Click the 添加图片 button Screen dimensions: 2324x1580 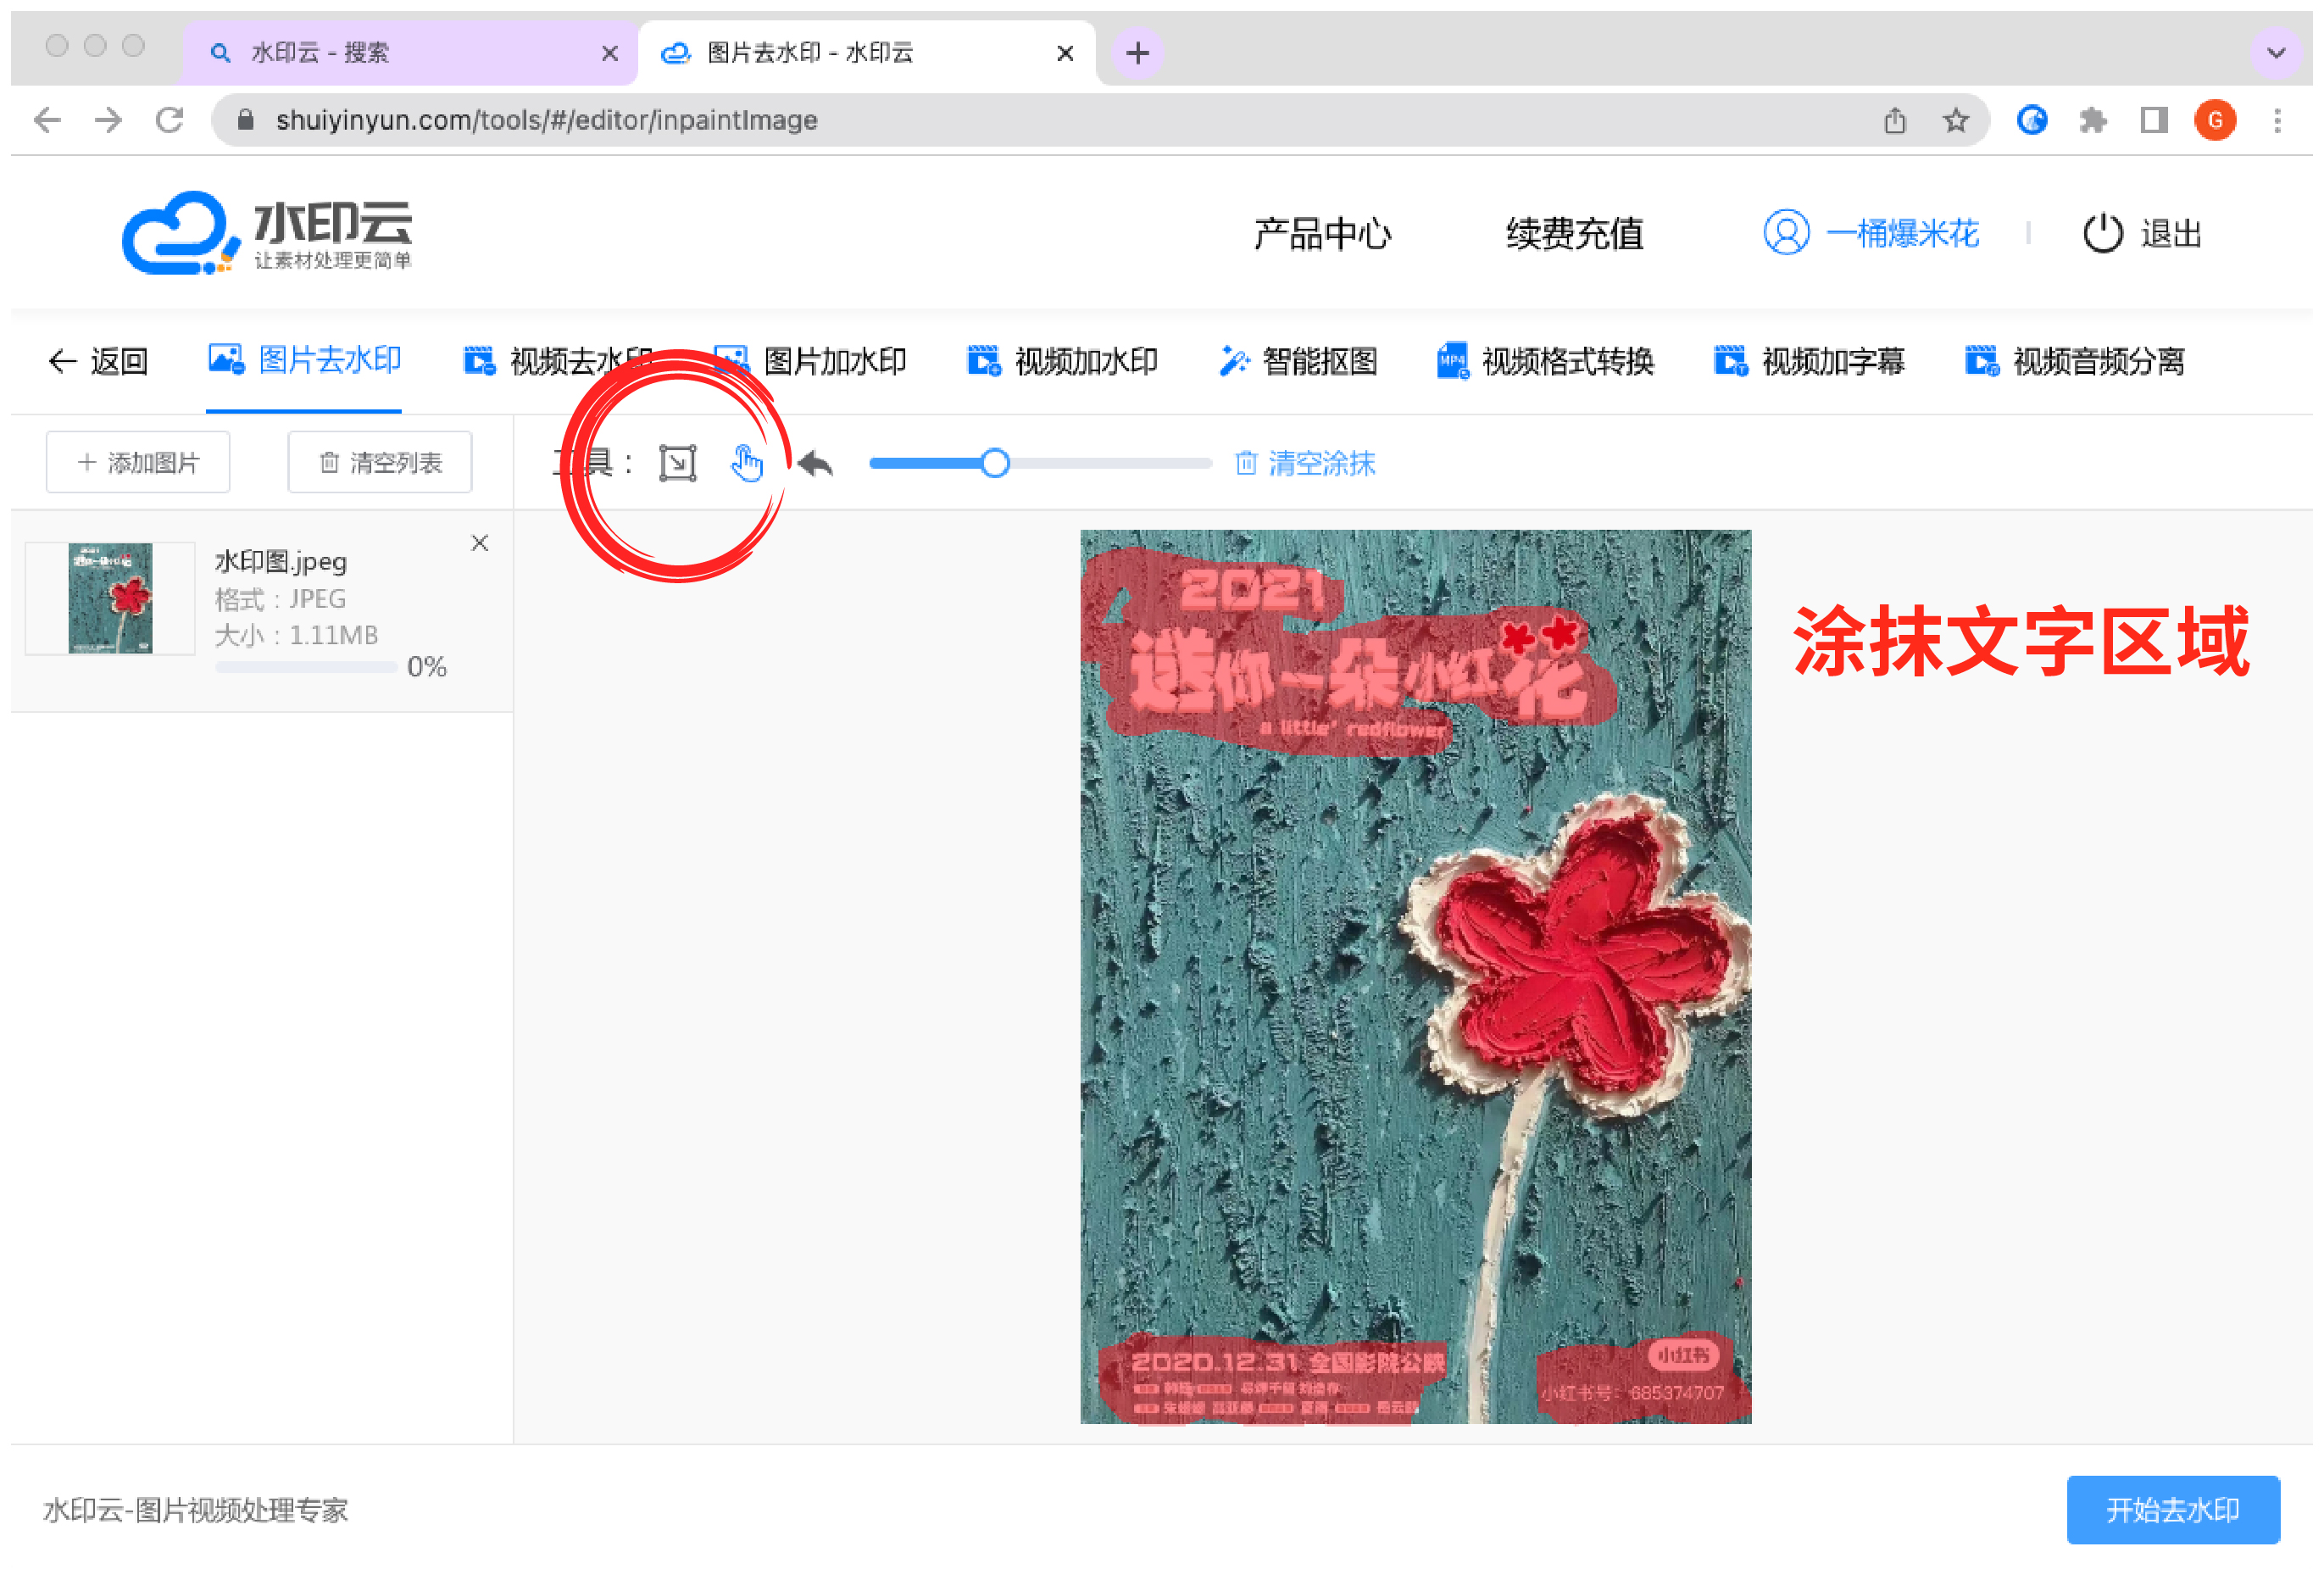138,462
